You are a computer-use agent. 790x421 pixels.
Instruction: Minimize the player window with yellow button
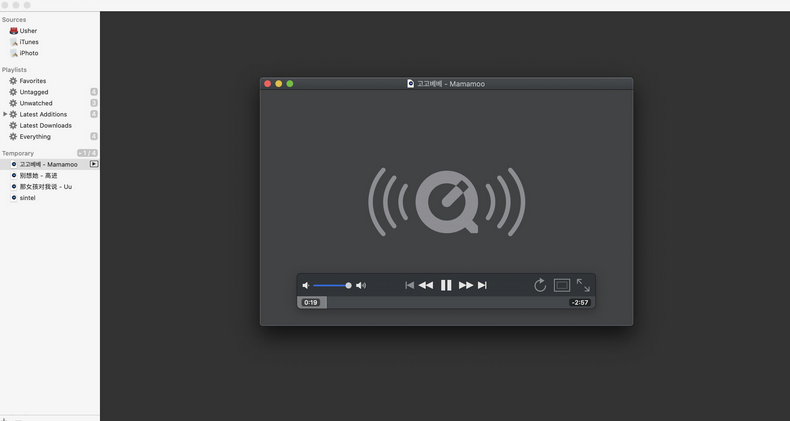pyautogui.click(x=279, y=84)
